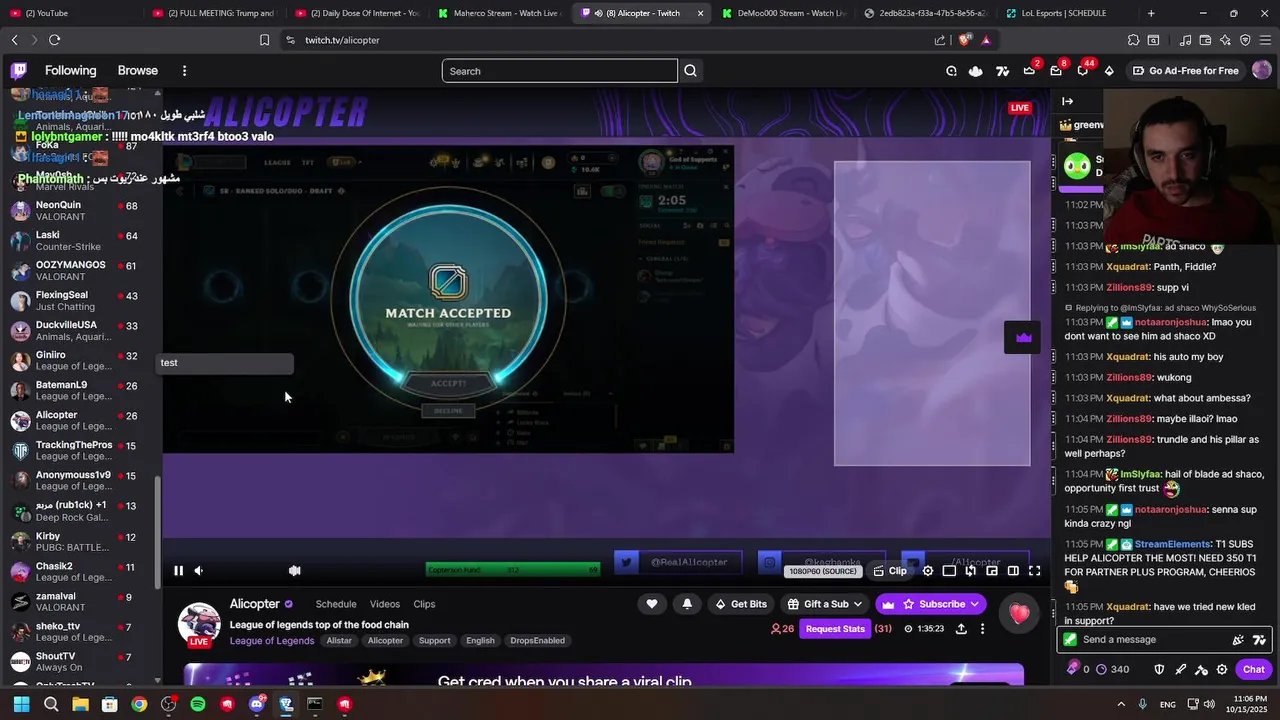Switch to LoL Esports SCHEDULE browser tab
The height and width of the screenshot is (720, 1280).
point(1063,13)
